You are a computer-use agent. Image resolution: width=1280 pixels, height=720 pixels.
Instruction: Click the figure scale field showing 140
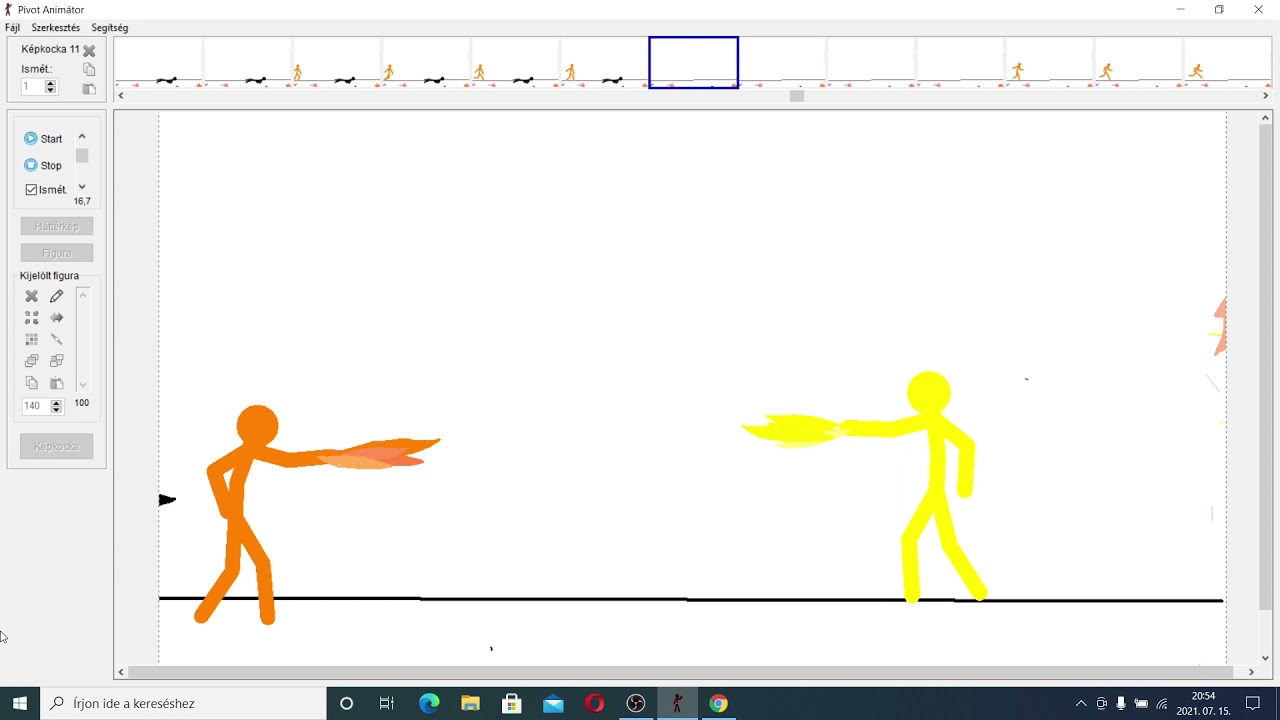pos(36,406)
